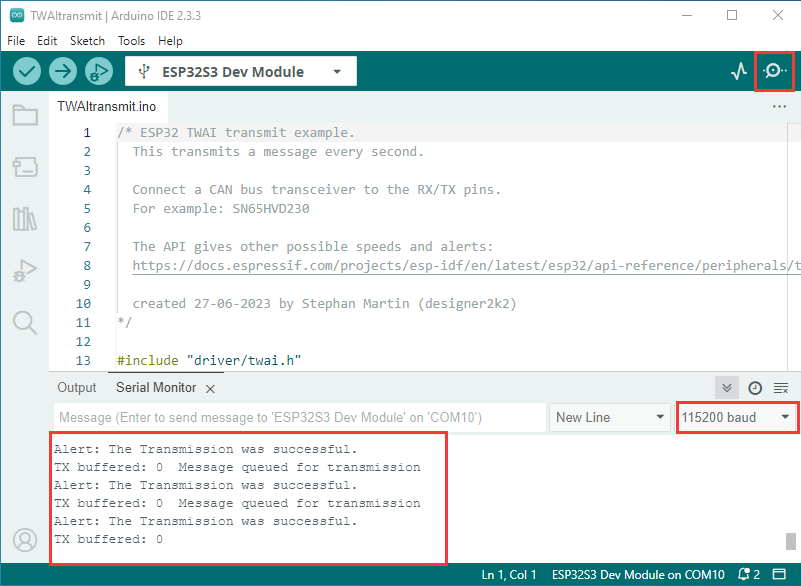
Task: Close the Serial Monitor tab
Action: pos(210,389)
